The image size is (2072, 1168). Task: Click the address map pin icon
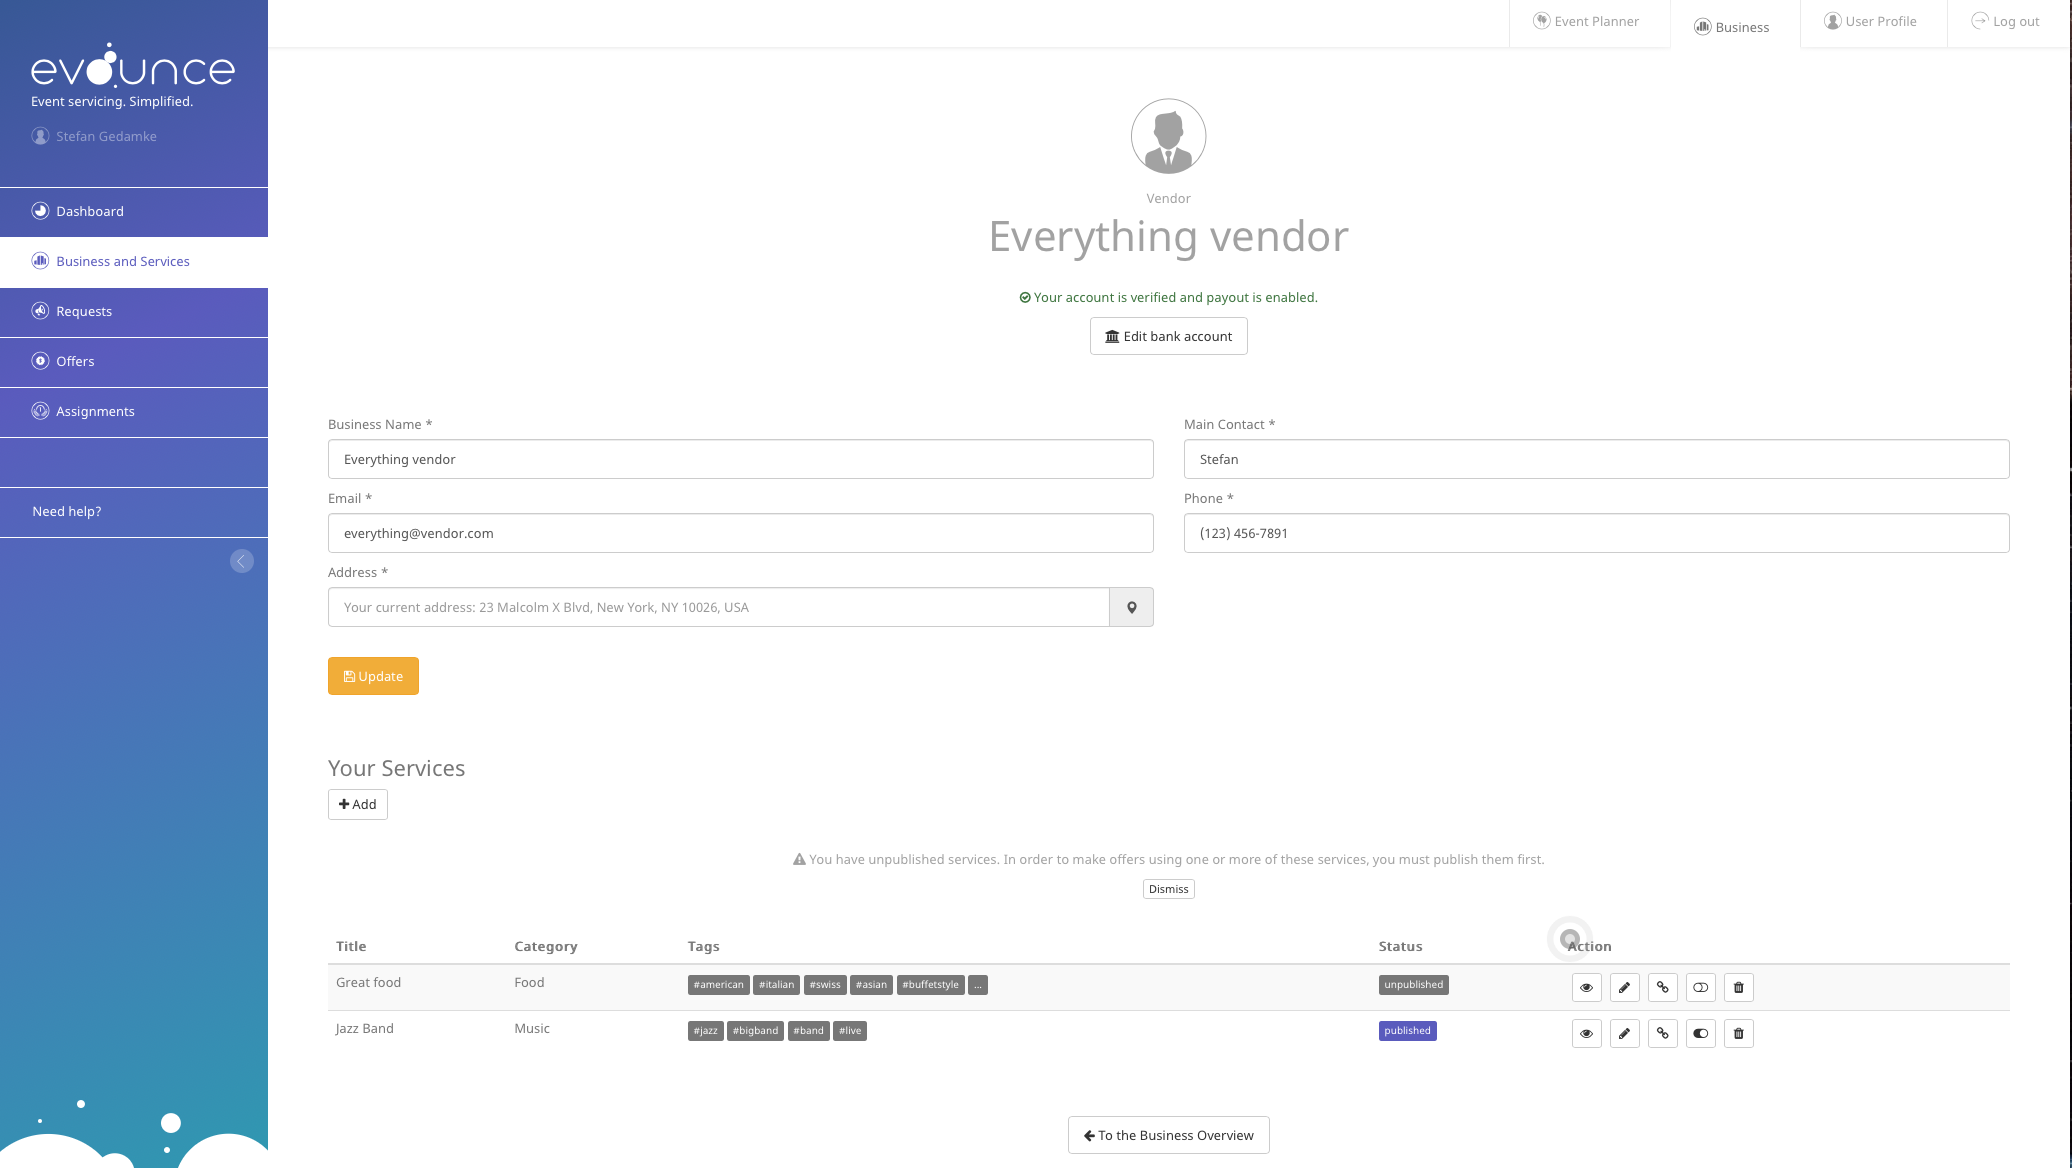pos(1131,607)
